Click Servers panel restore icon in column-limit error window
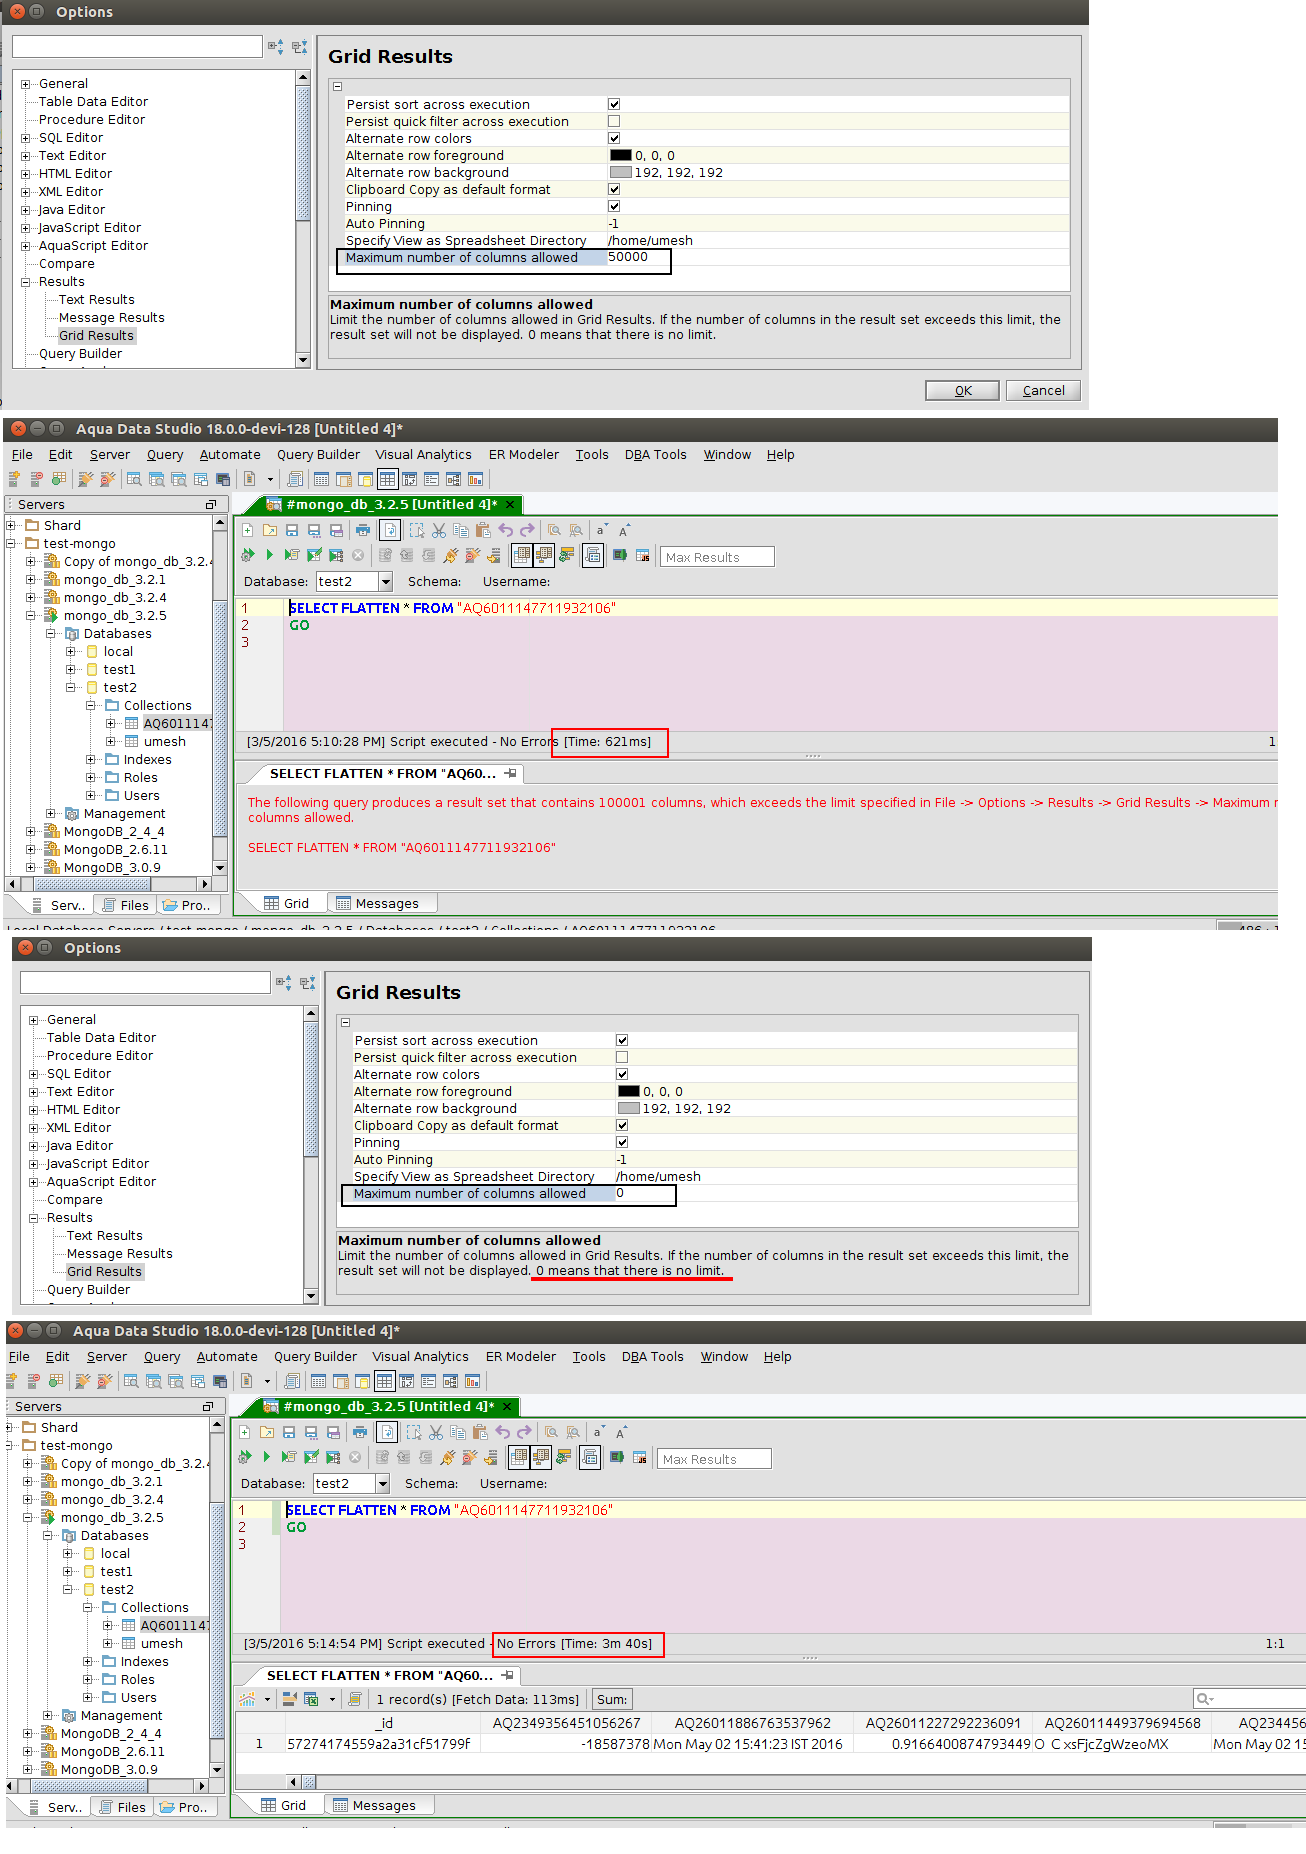The width and height of the screenshot is (1306, 1854). 211,504
